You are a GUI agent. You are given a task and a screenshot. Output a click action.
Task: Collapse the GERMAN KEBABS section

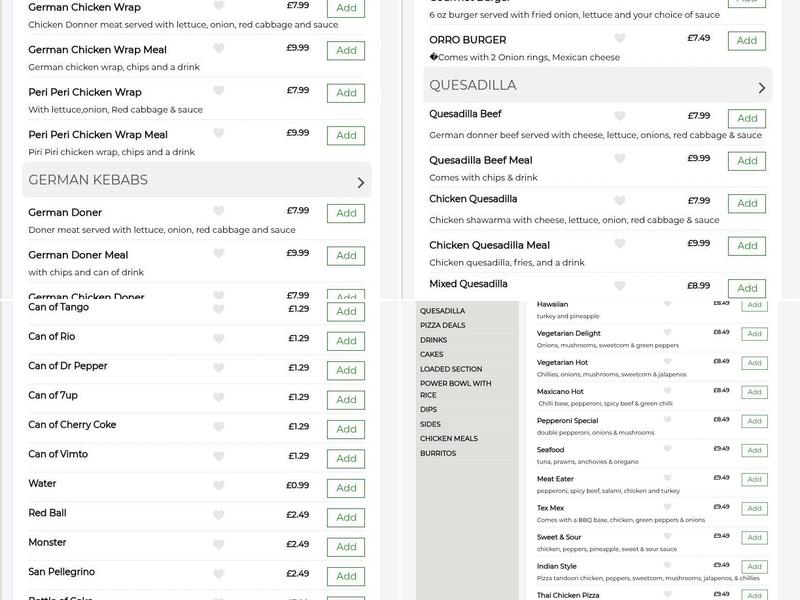point(361,182)
